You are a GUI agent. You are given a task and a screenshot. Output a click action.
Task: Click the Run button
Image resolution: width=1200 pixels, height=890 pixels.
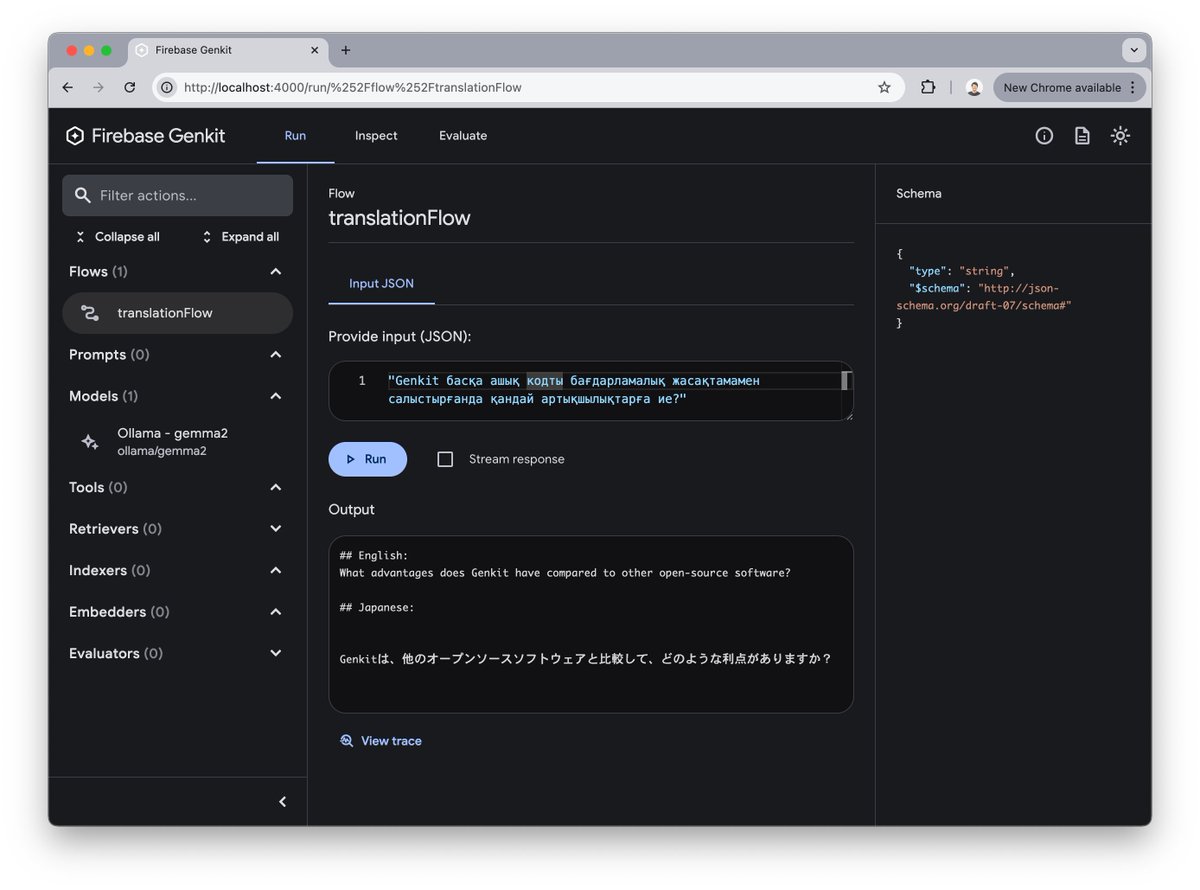tap(368, 459)
